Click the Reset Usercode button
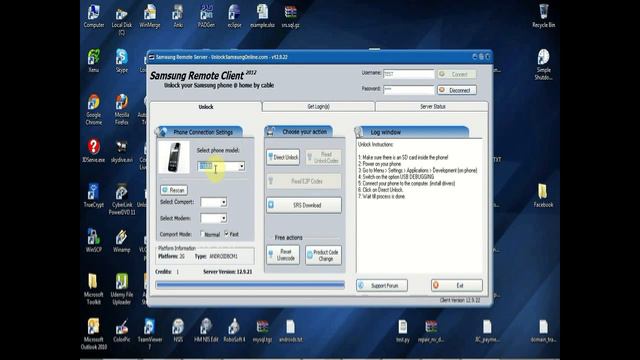640x360 pixels. coord(283,255)
